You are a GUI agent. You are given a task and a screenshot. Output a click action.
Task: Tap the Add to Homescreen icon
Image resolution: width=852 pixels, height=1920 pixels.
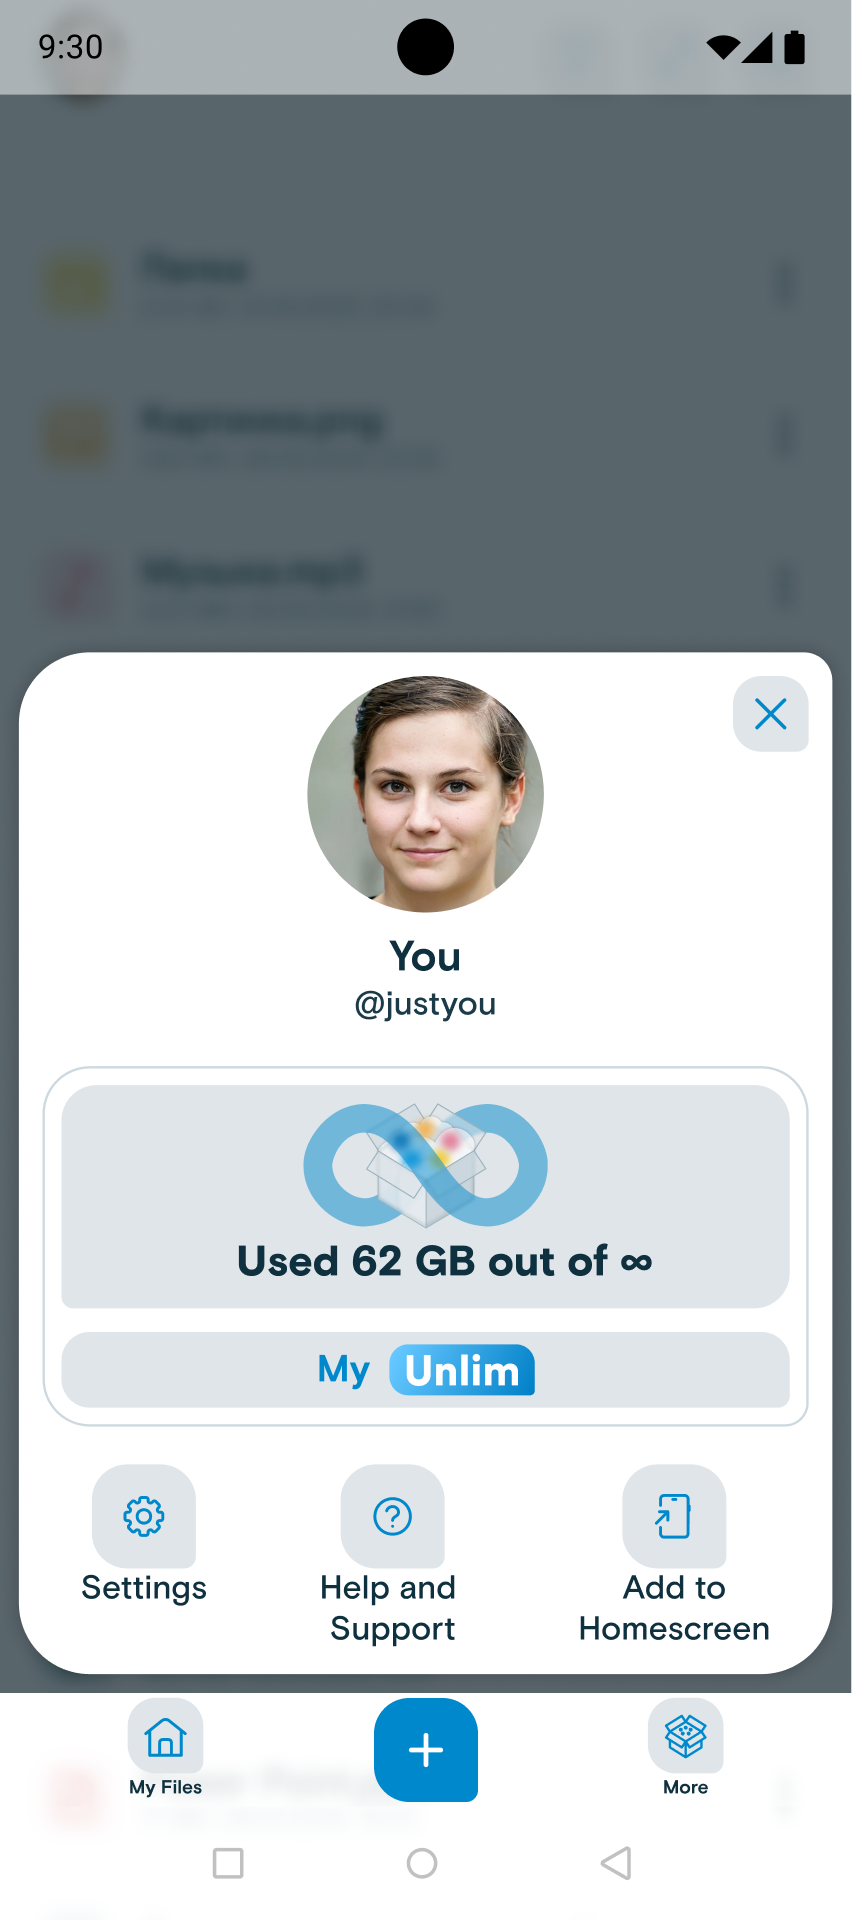[x=673, y=1517]
